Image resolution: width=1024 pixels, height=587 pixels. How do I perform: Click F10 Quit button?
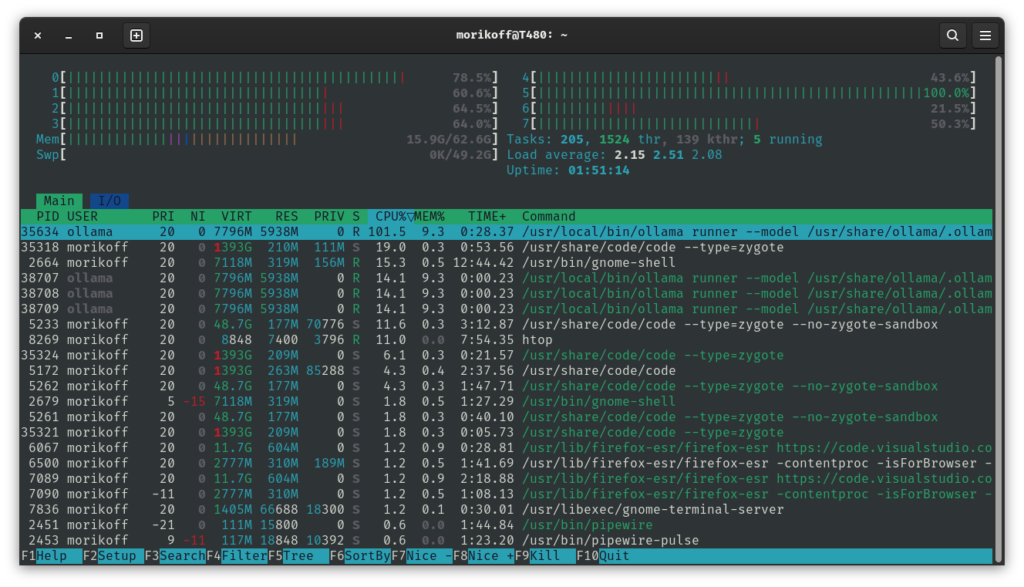603,556
